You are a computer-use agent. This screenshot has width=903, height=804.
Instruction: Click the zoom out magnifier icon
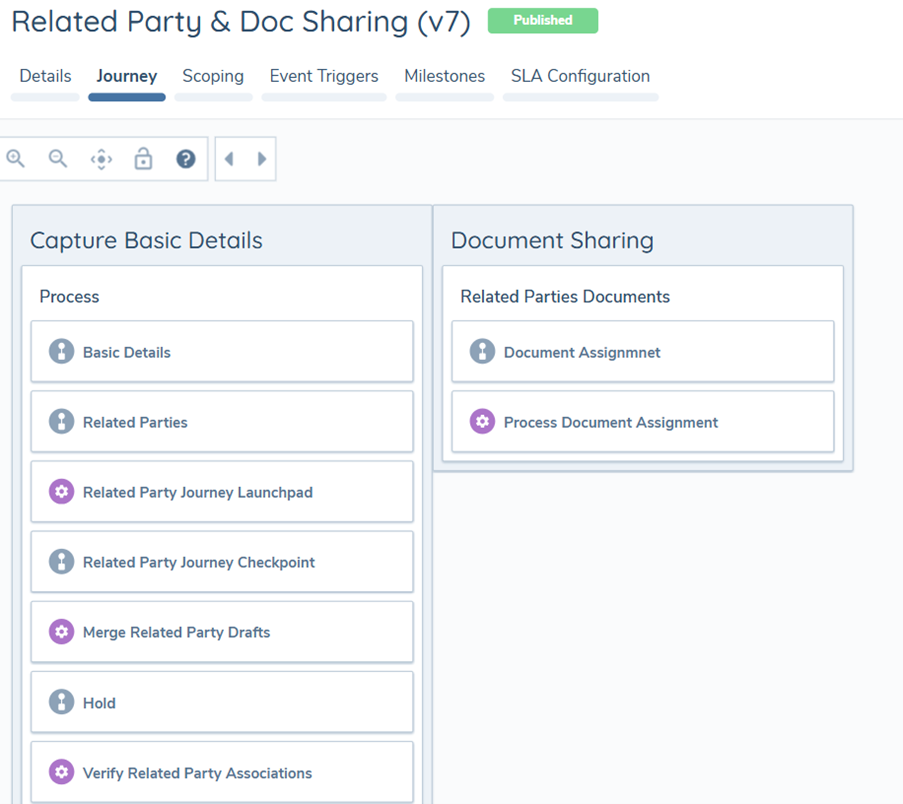[x=58, y=159]
